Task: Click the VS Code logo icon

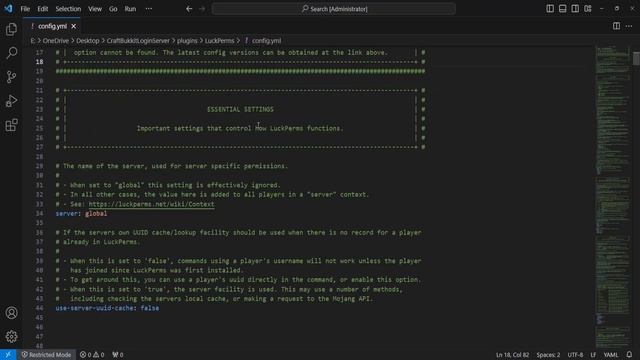Action: point(9,9)
